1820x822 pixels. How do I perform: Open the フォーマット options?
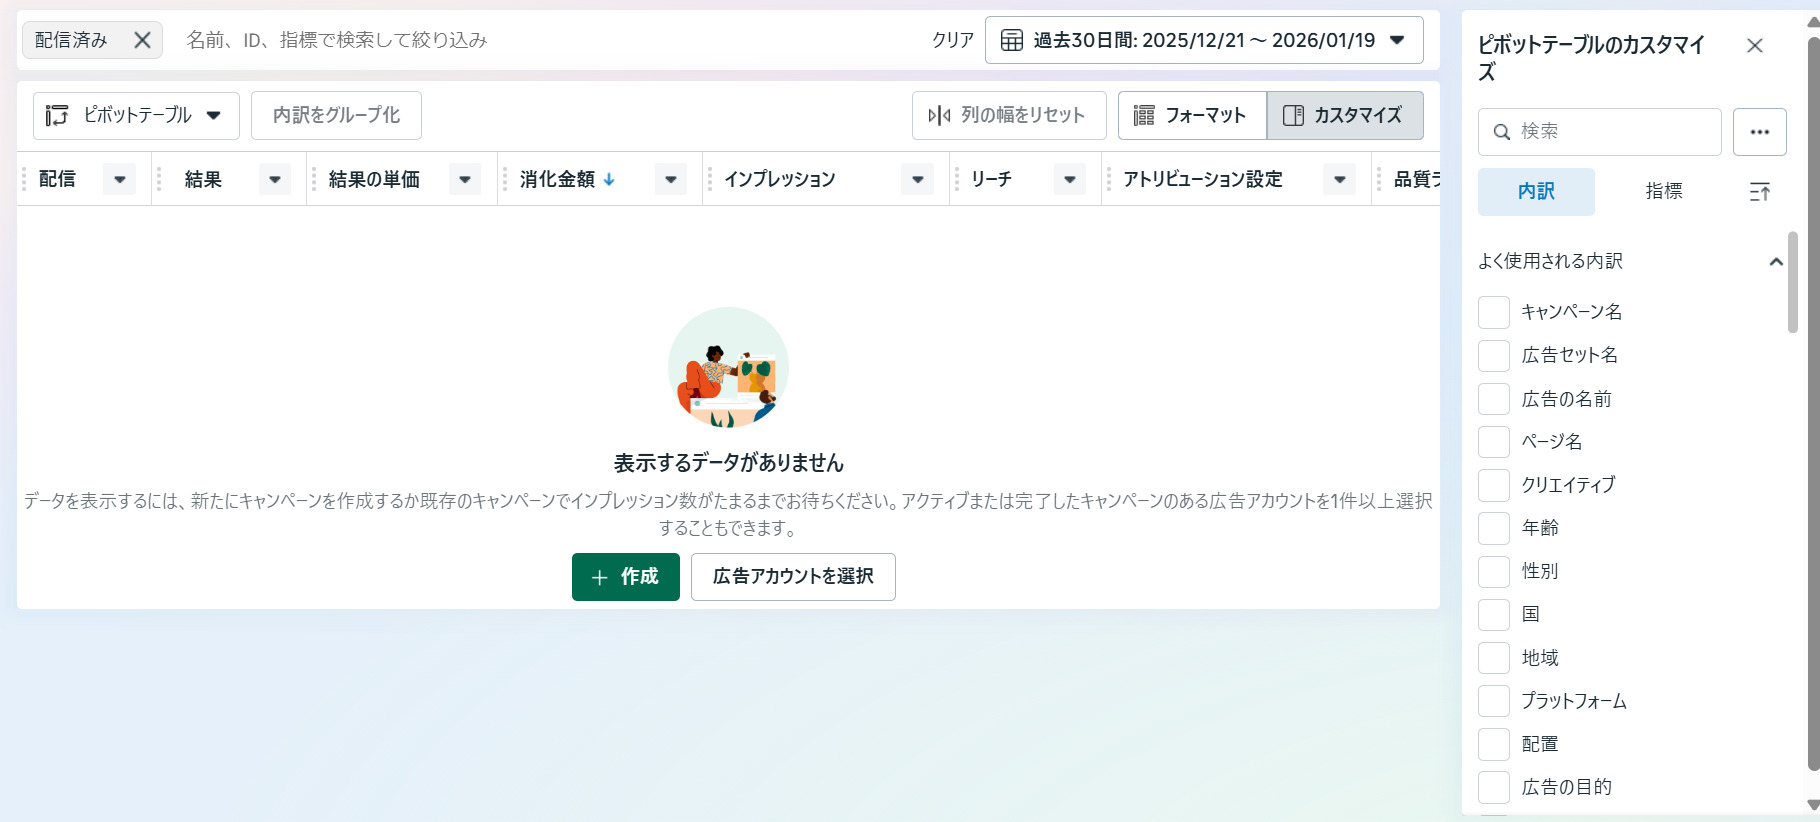coord(1191,115)
